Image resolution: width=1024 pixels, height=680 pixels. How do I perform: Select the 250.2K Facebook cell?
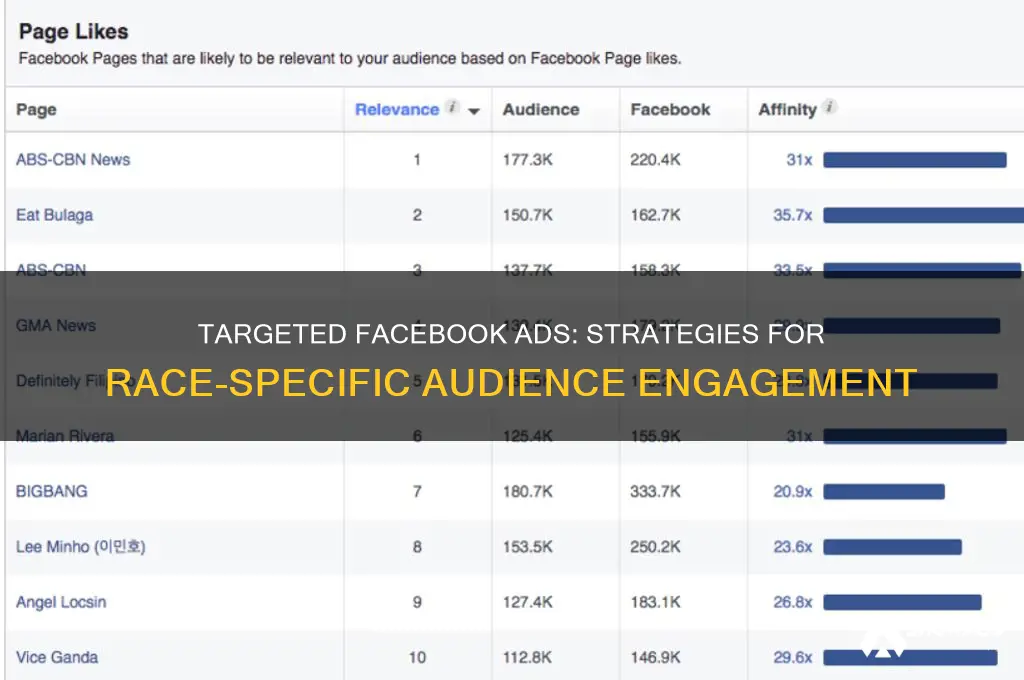pos(656,547)
